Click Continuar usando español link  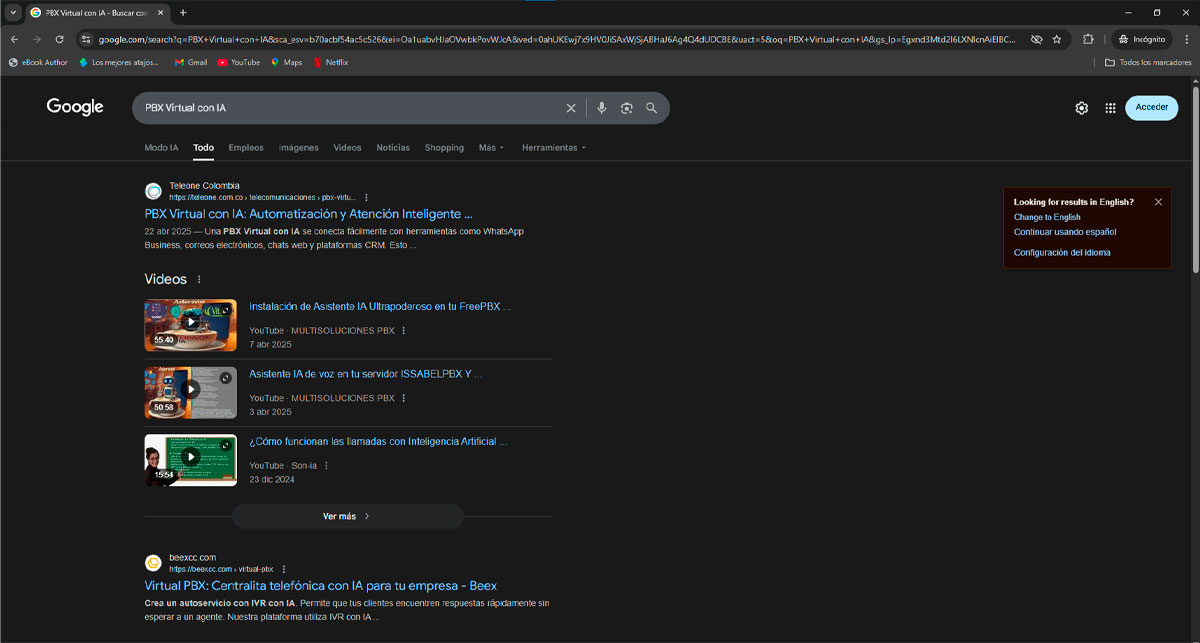tap(1065, 232)
